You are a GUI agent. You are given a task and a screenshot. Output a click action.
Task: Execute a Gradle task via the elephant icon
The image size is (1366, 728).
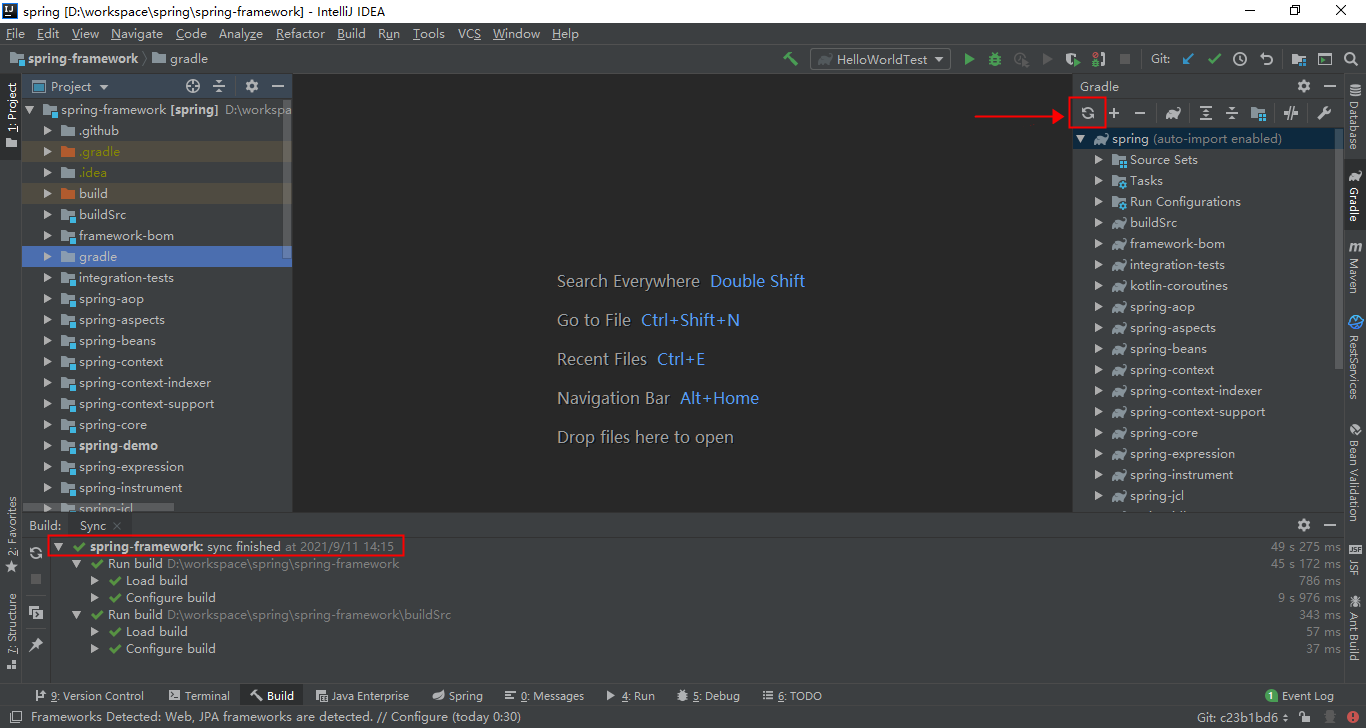coord(1172,113)
